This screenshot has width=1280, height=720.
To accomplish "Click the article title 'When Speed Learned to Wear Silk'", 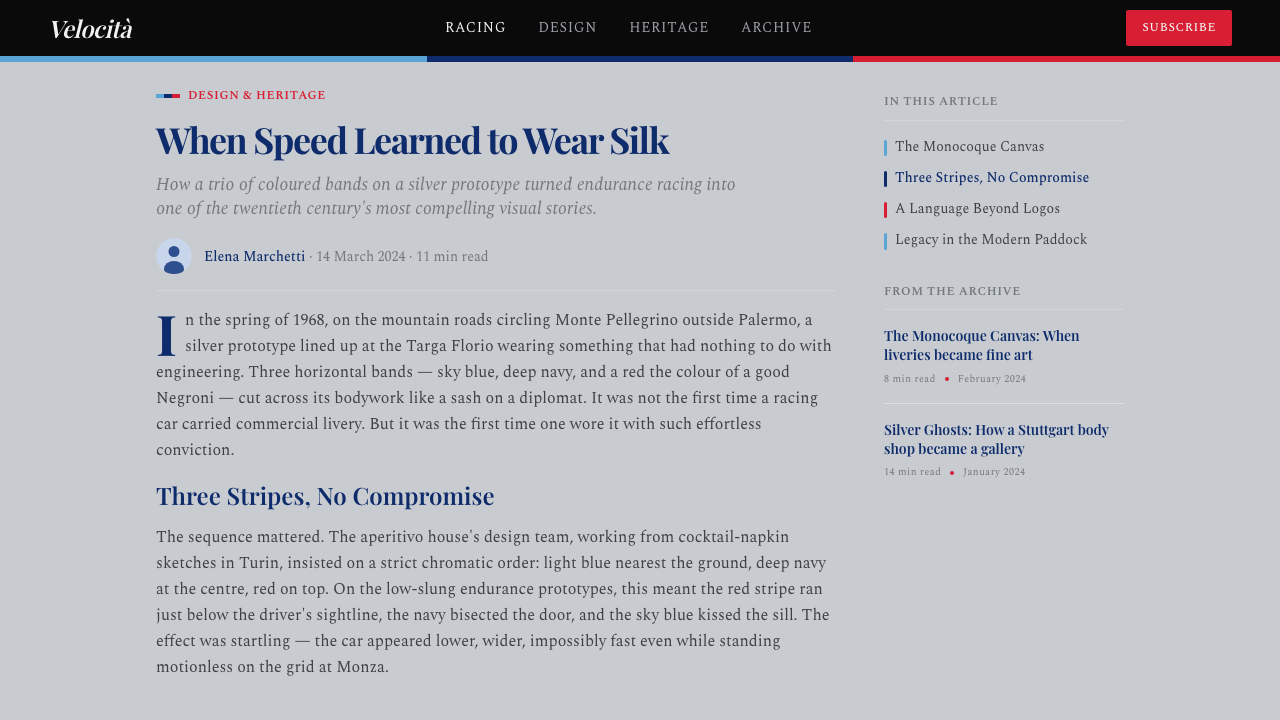I will tap(412, 141).
